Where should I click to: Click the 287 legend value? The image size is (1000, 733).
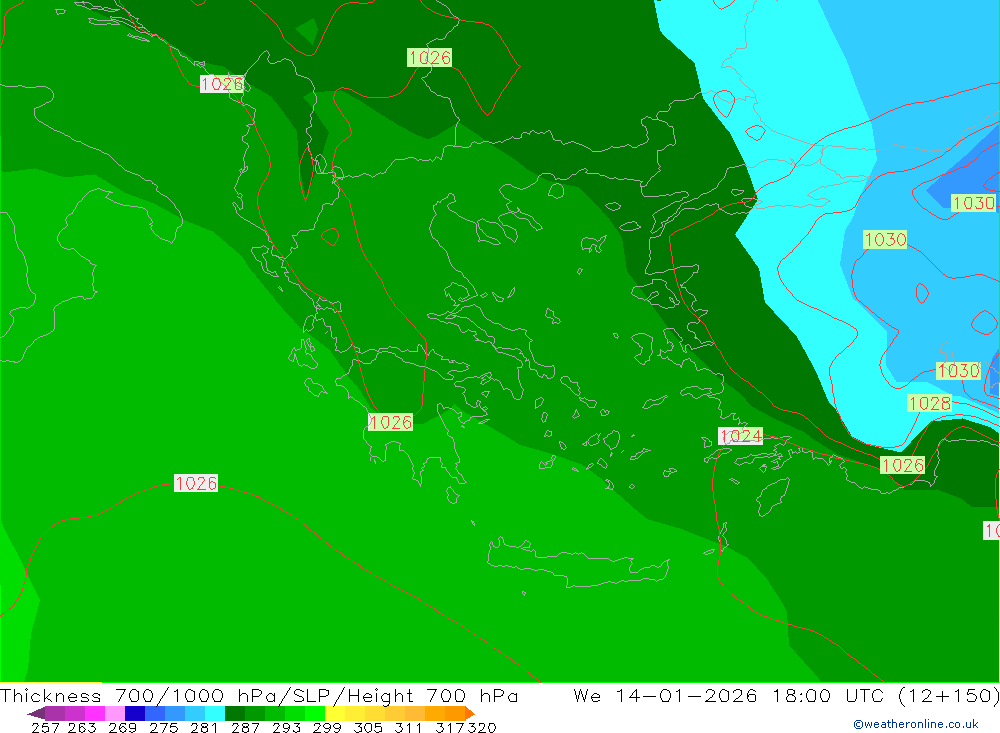(245, 727)
